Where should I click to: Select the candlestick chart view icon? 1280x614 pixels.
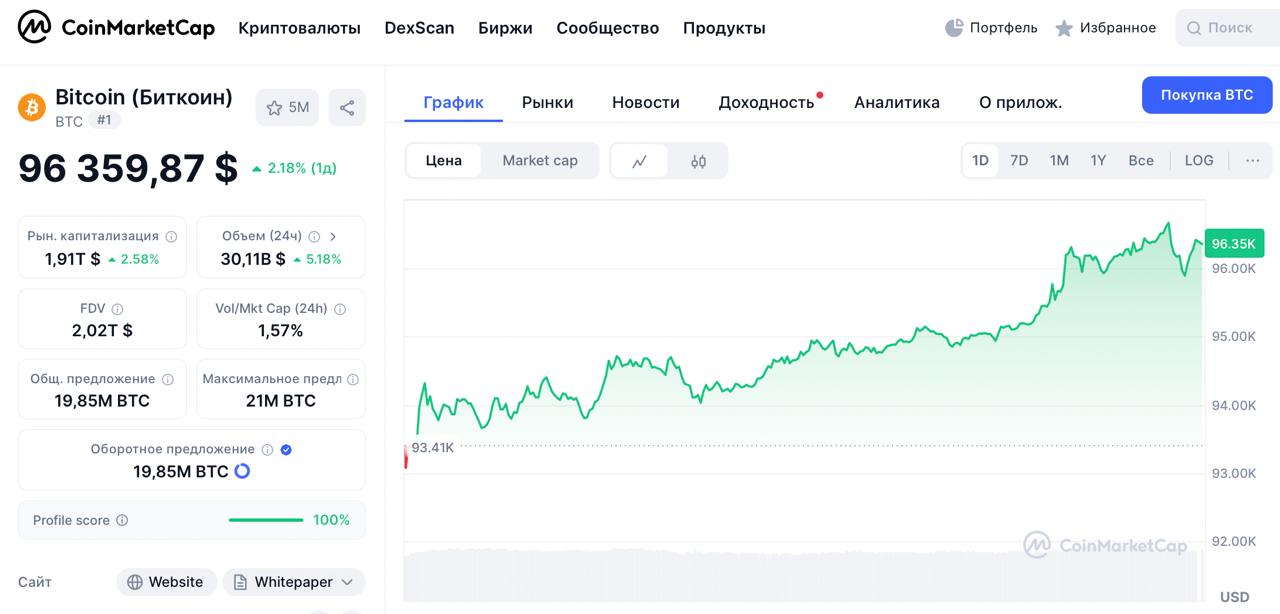click(698, 161)
